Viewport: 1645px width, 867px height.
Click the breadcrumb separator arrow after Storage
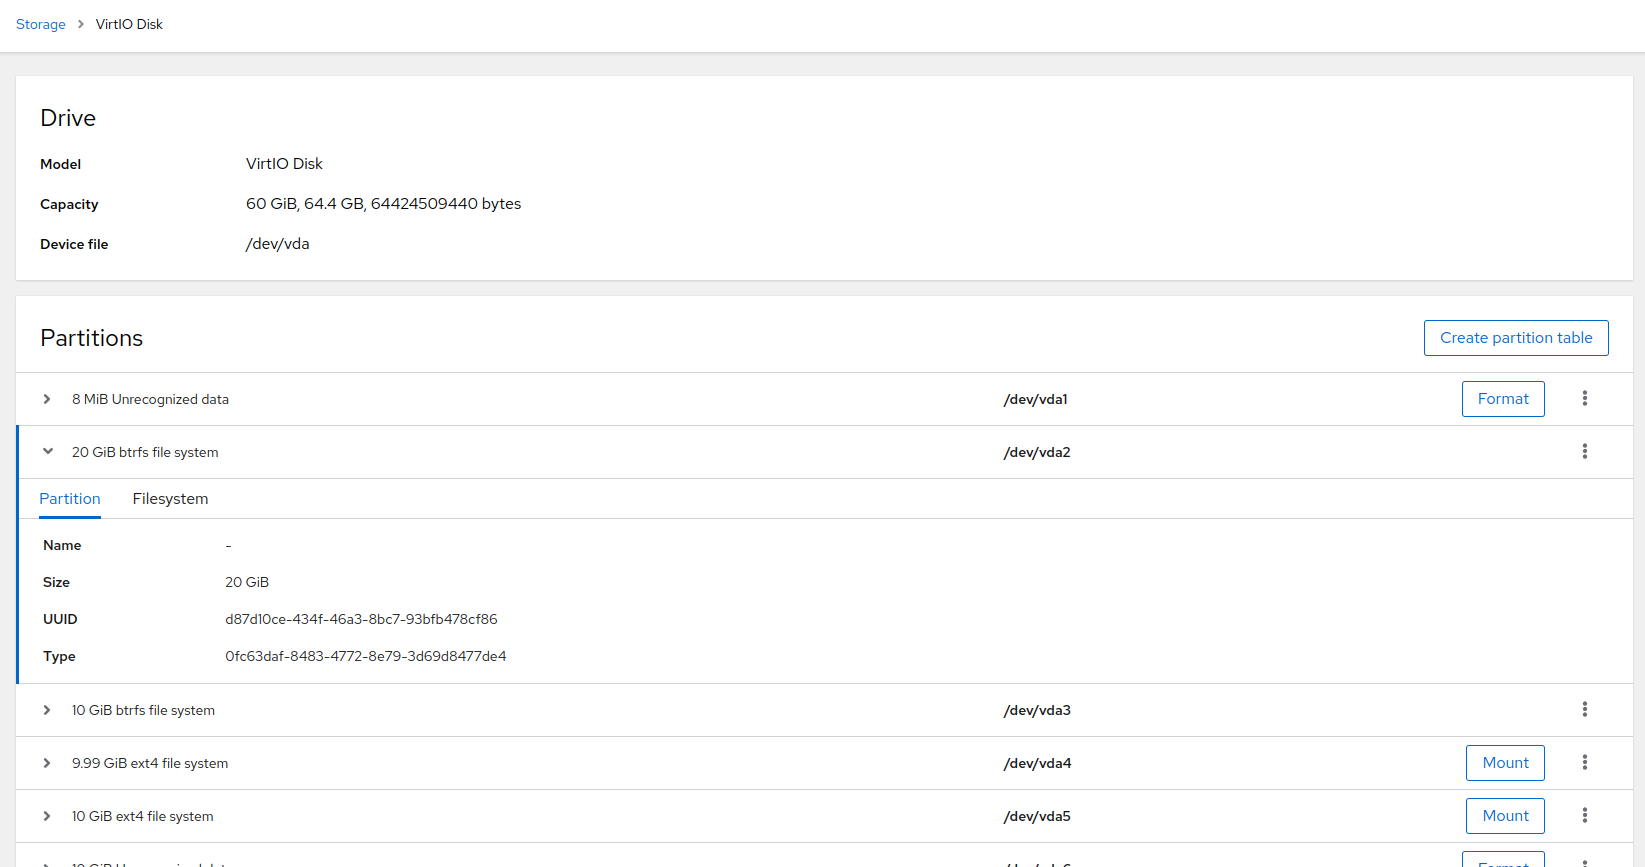(x=81, y=24)
